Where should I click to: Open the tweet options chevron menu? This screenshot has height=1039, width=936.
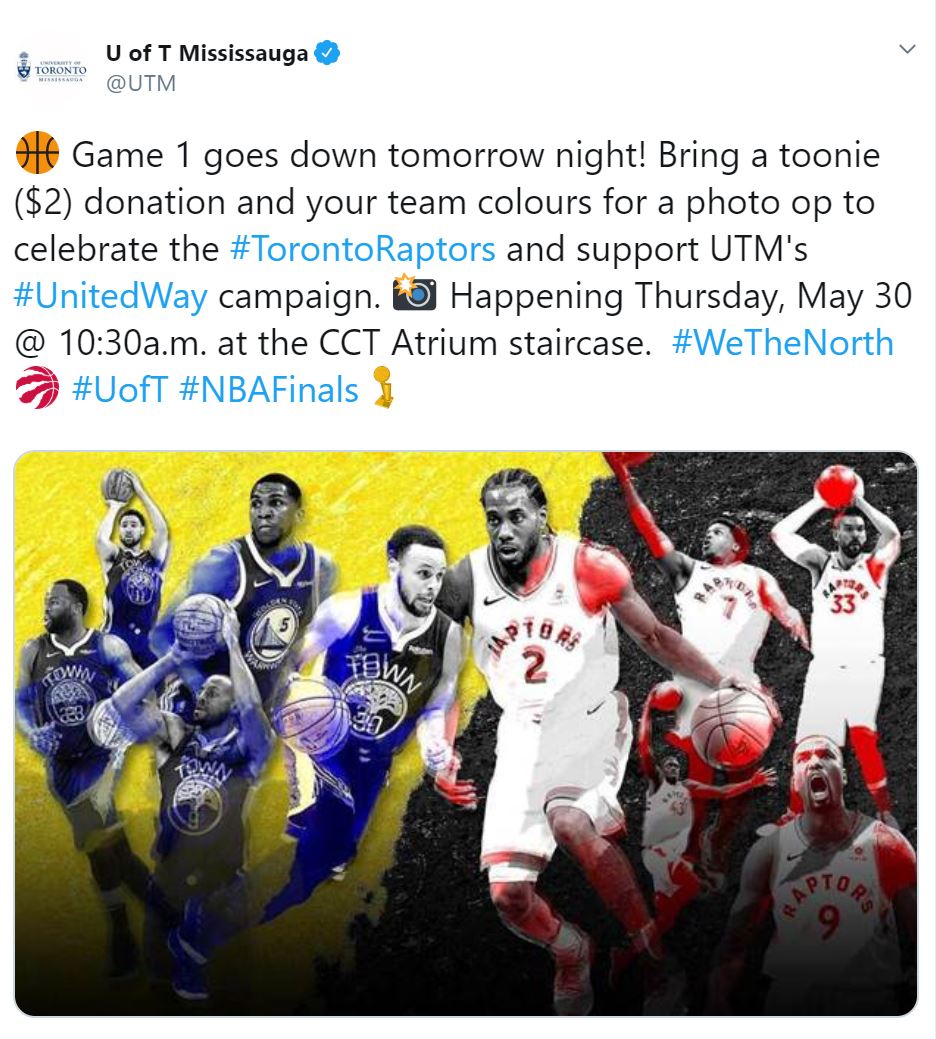click(x=907, y=49)
